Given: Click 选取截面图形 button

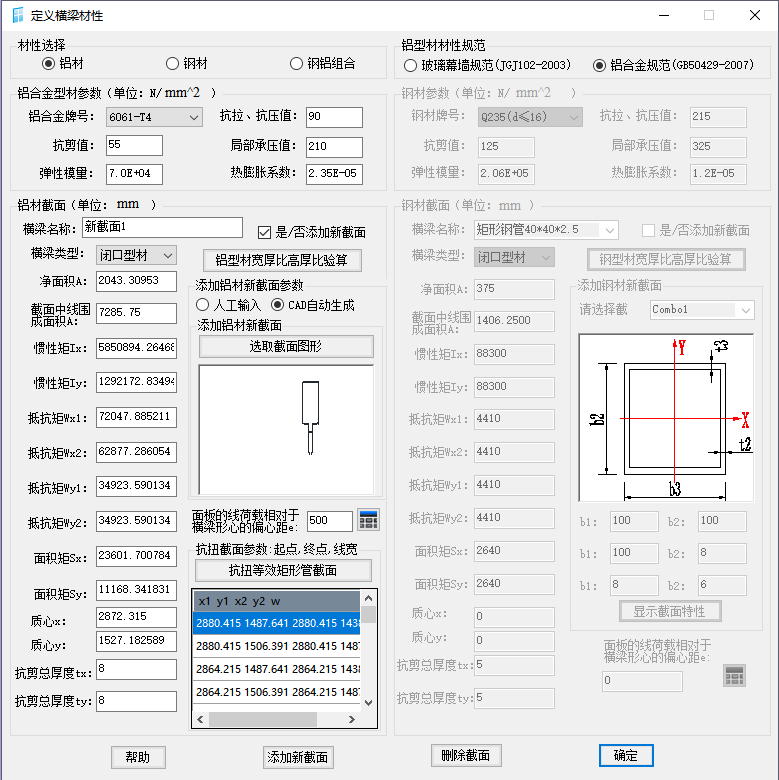Looking at the screenshot, I should [286, 346].
